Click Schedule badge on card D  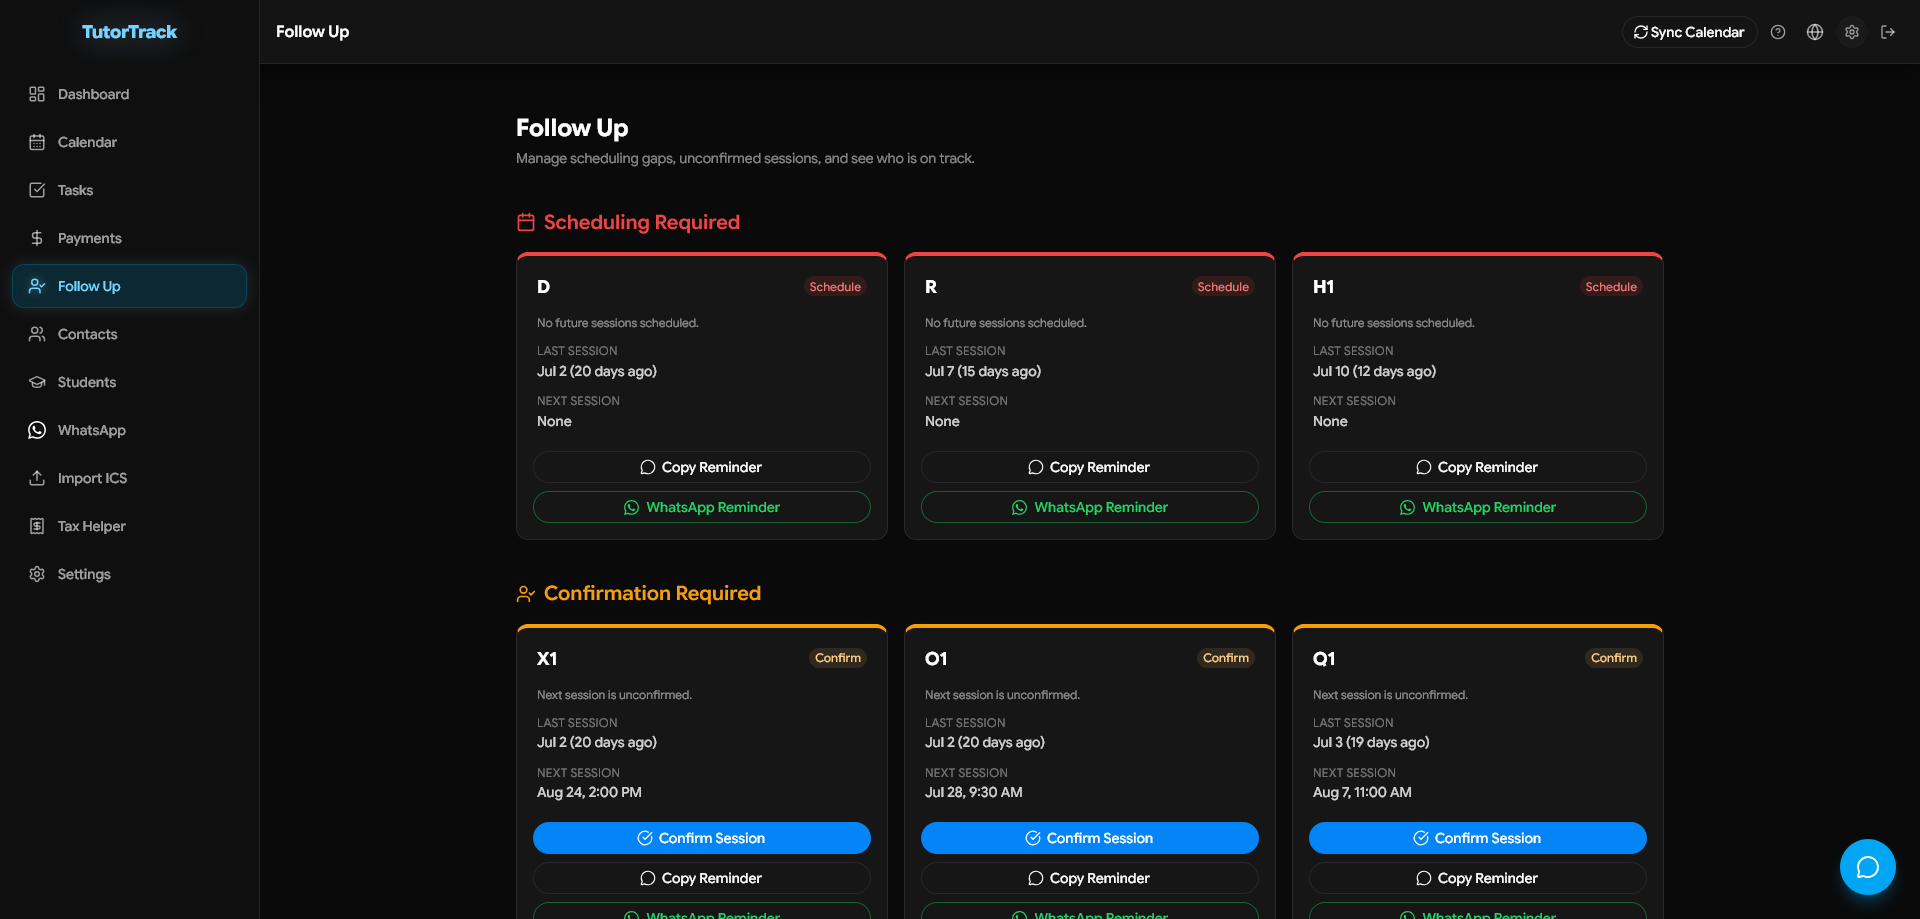click(835, 287)
